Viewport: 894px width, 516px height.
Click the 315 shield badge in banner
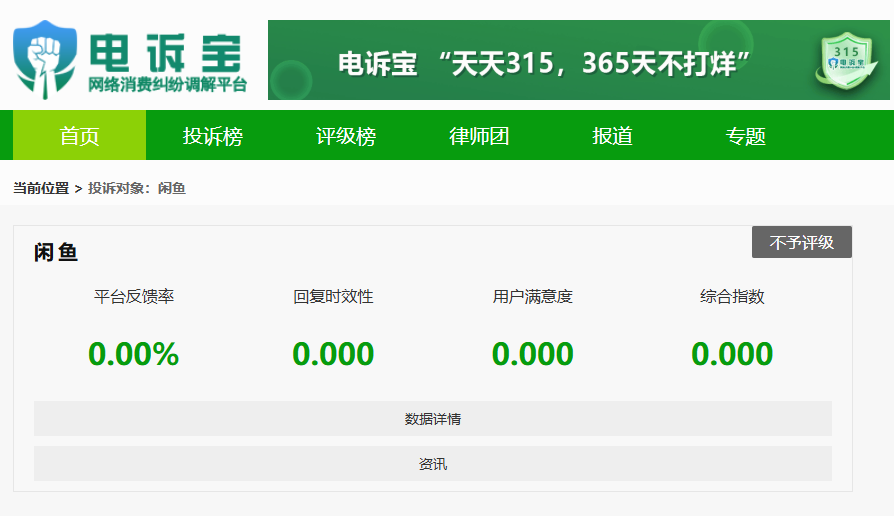point(846,62)
